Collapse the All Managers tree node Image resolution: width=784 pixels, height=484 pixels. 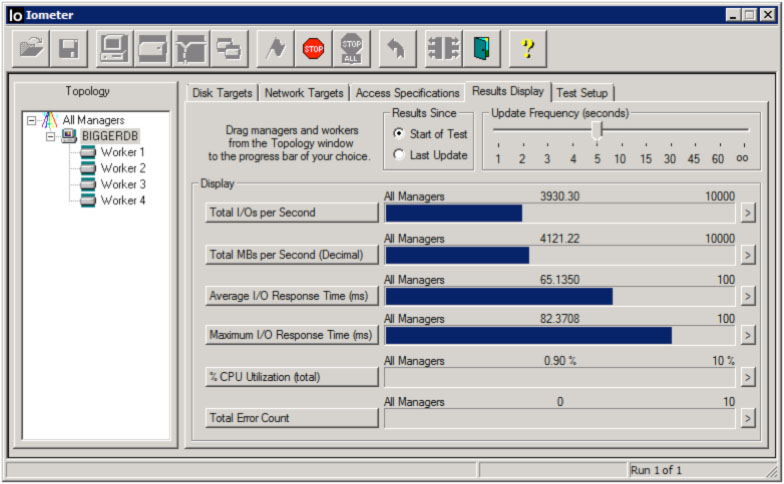[32, 120]
